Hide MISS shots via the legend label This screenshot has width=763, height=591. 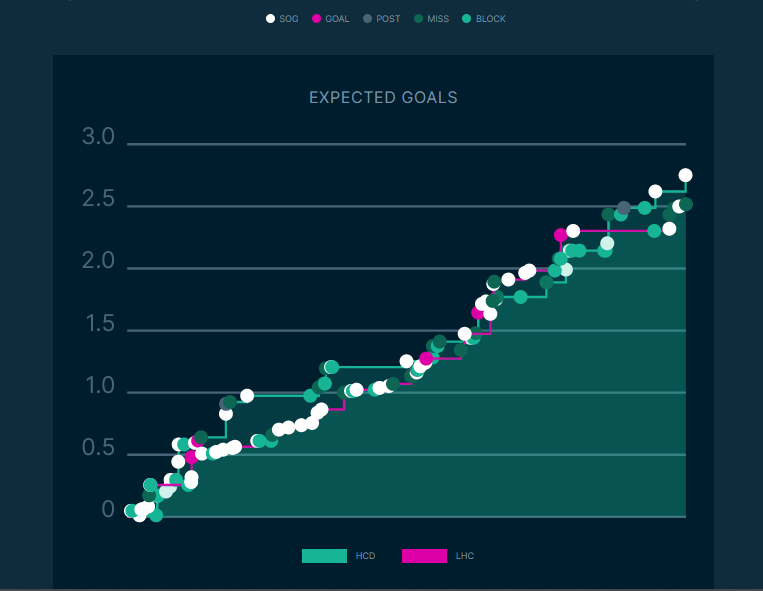click(x=438, y=19)
